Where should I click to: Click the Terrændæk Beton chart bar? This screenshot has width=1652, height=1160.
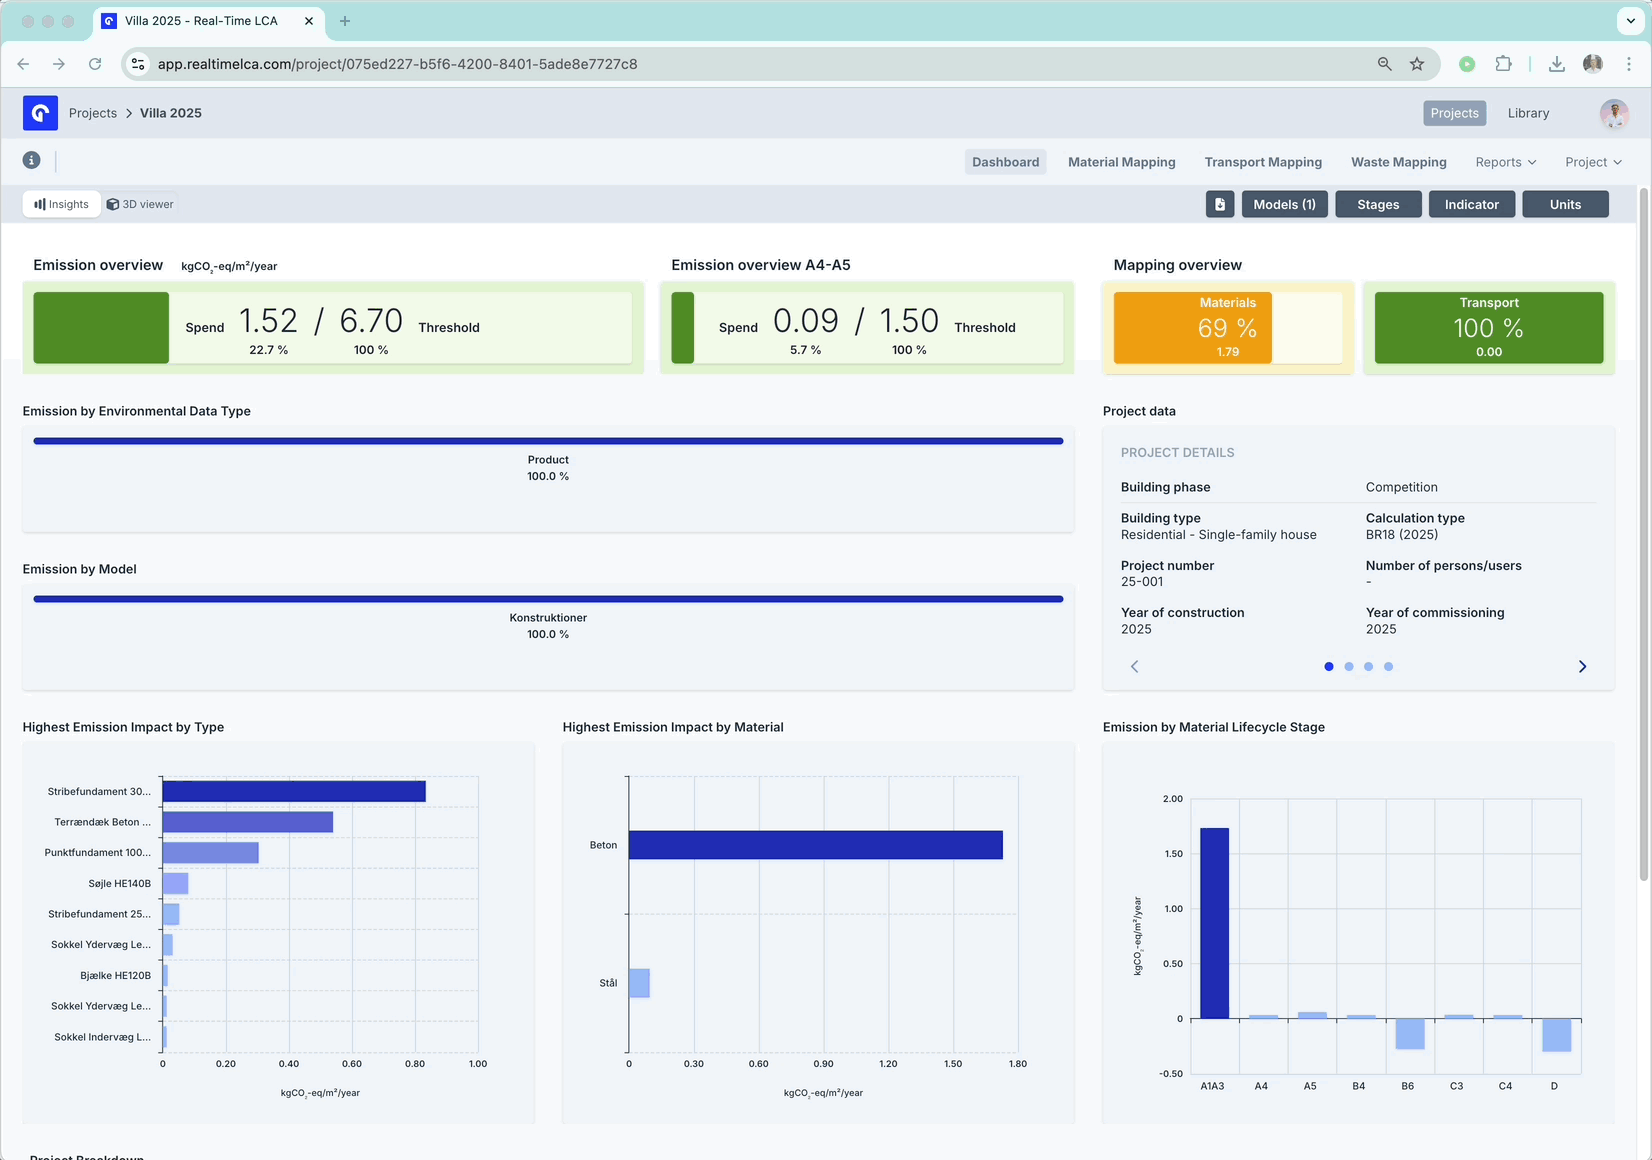pyautogui.click(x=248, y=822)
